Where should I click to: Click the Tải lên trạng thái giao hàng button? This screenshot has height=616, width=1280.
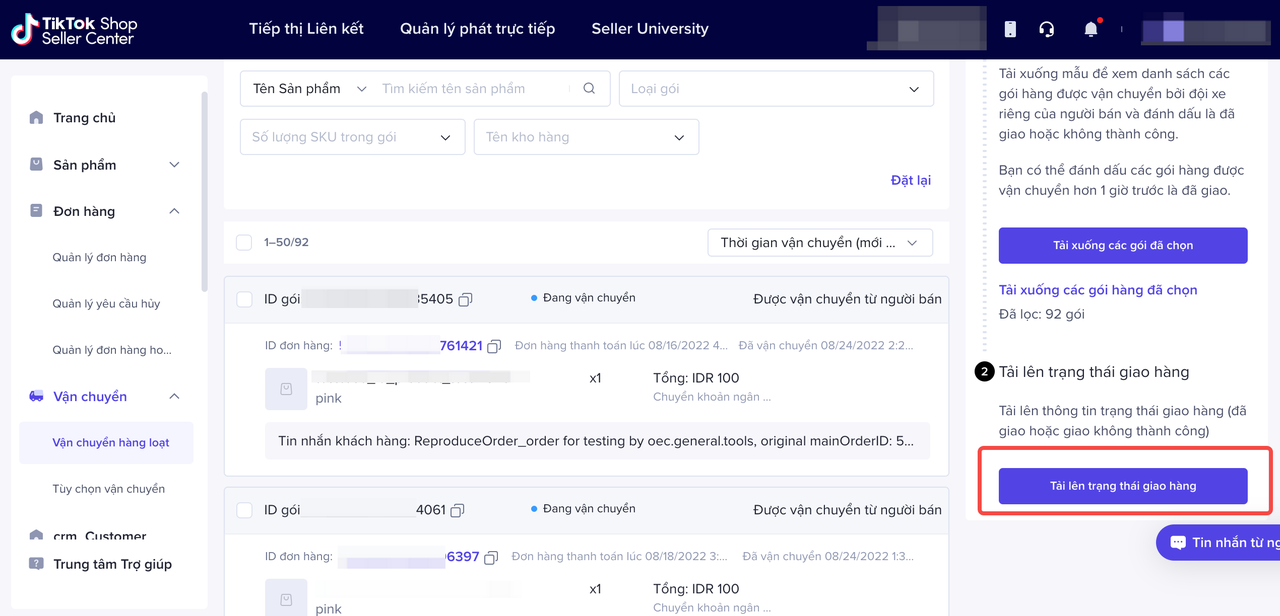[1122, 486]
